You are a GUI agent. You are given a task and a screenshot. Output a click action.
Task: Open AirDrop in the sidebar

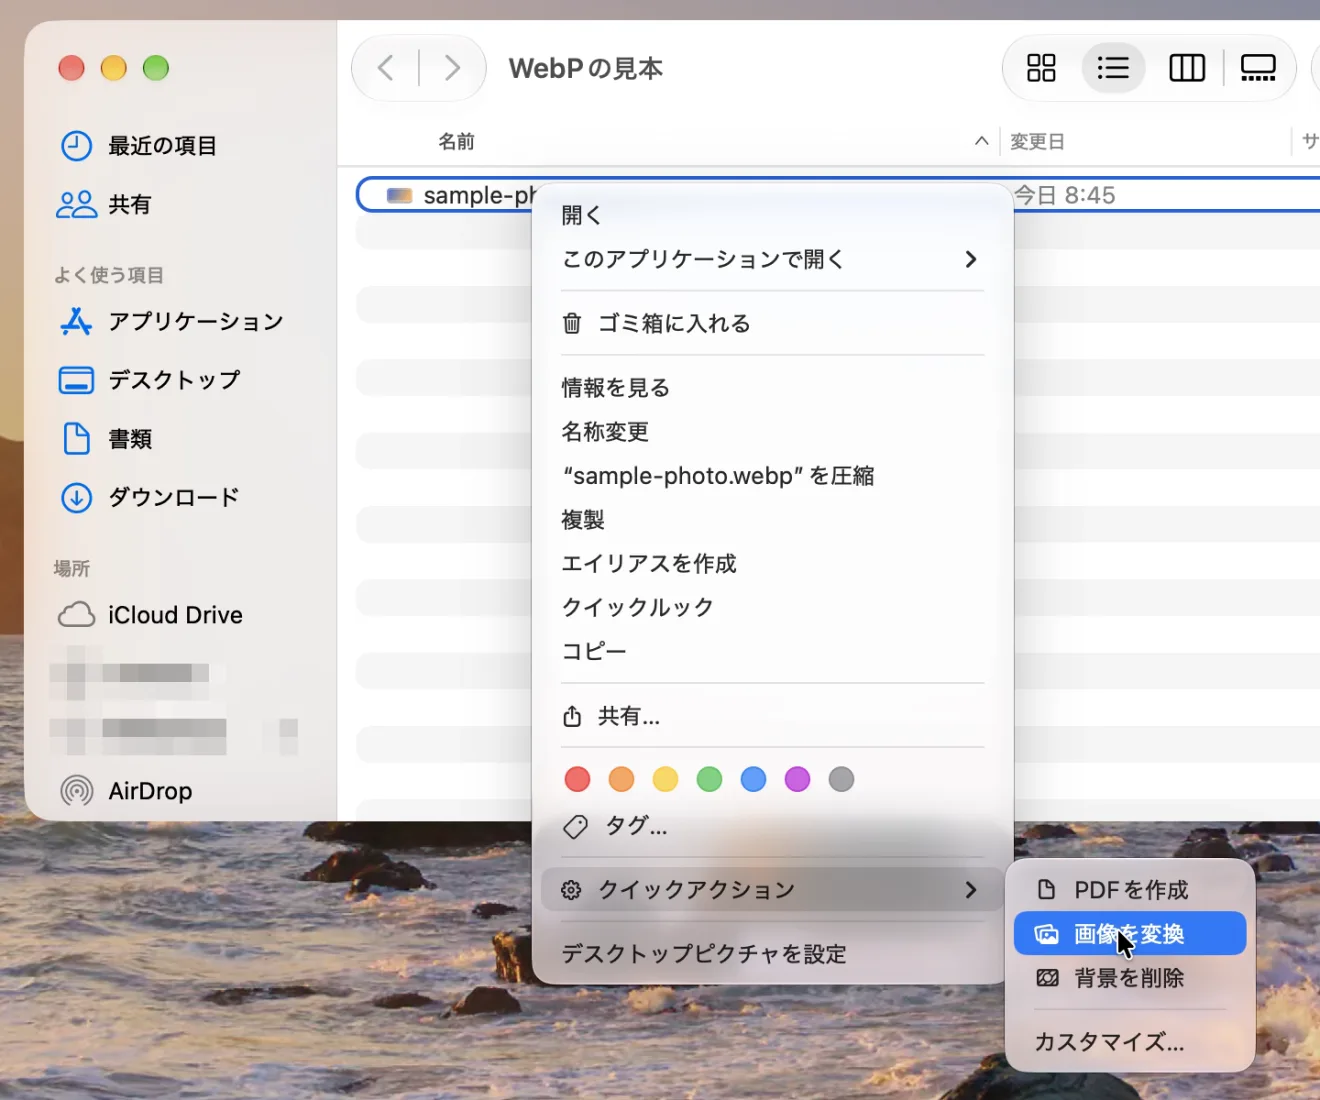126,791
